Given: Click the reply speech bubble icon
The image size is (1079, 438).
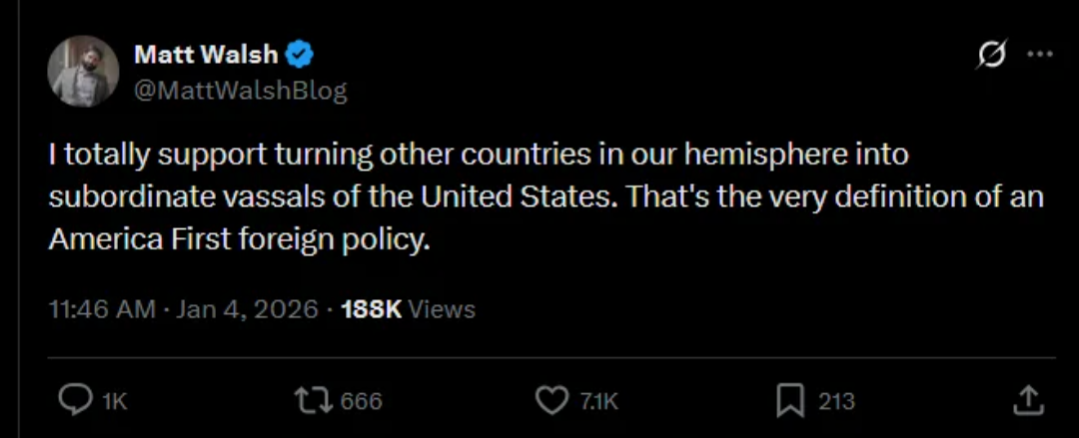Looking at the screenshot, I should (74, 401).
